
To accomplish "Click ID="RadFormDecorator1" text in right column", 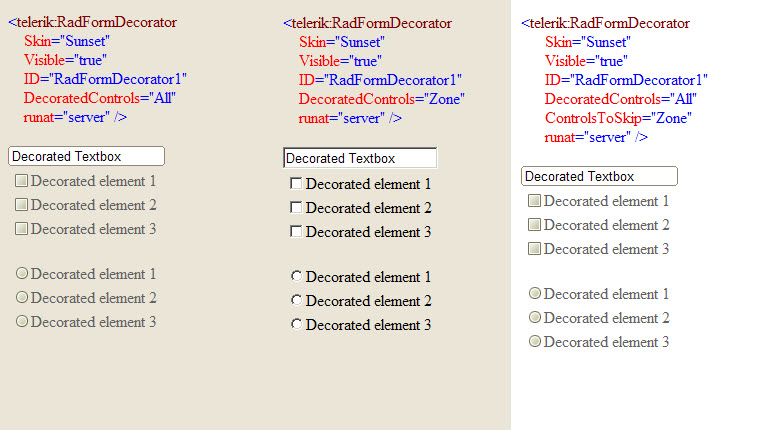I will click(x=626, y=80).
